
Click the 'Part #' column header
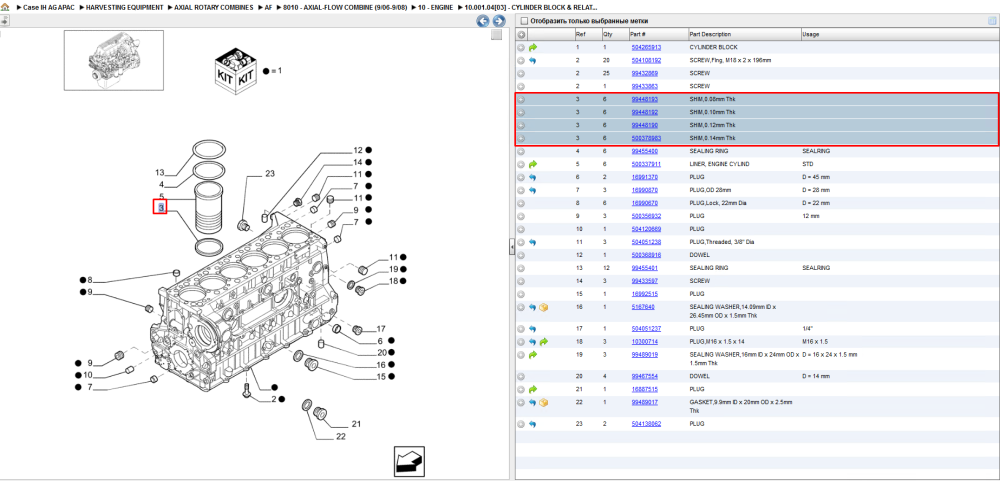tap(638, 34)
